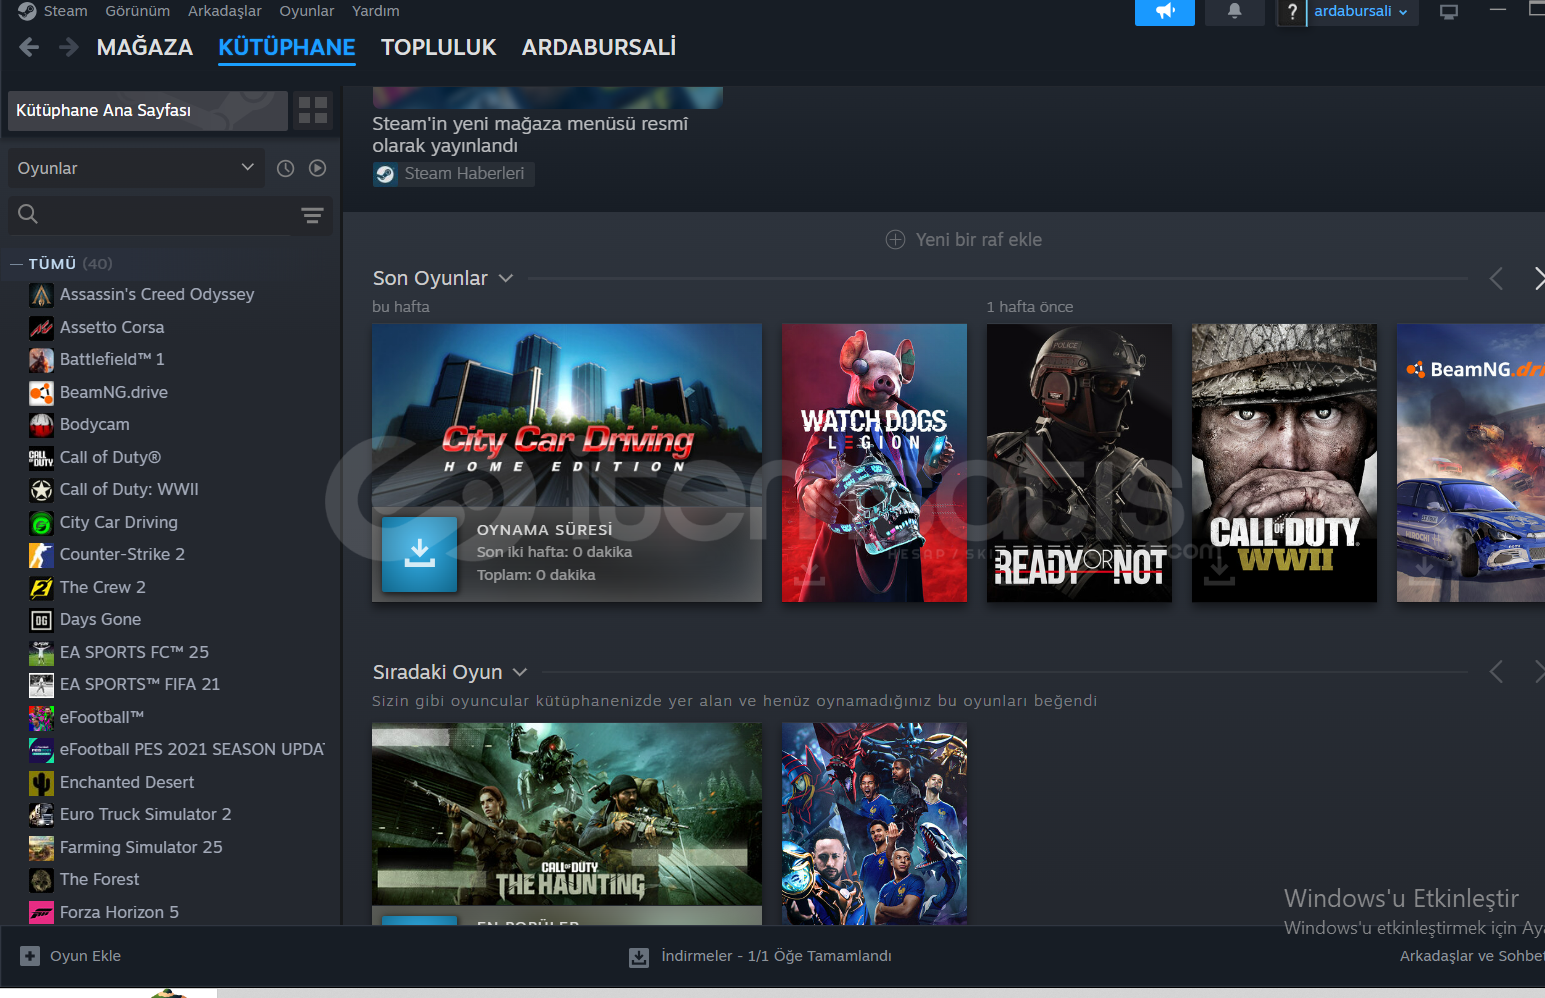The width and height of the screenshot is (1545, 998).
Task: Click the grid collections view icon
Action: (x=313, y=110)
